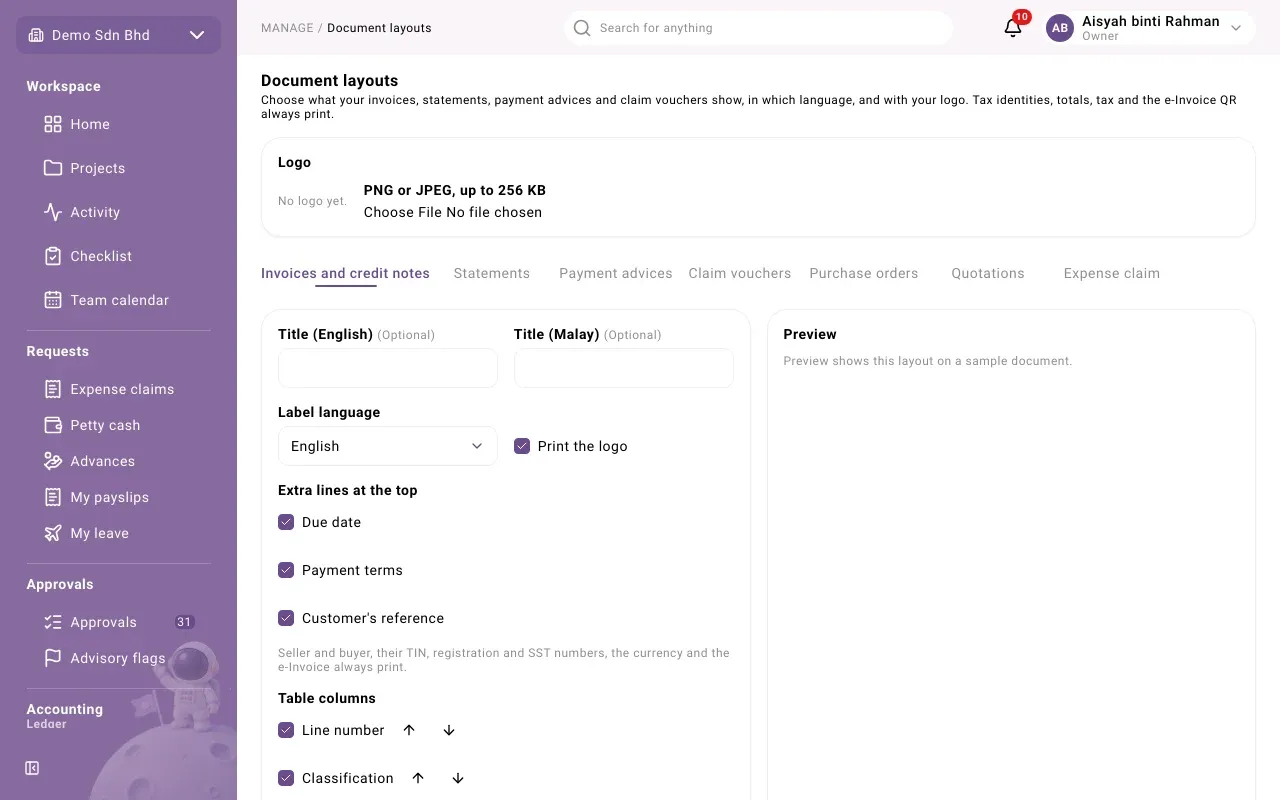Uncheck Print the logo checkbox
The height and width of the screenshot is (800, 1280).
522,446
